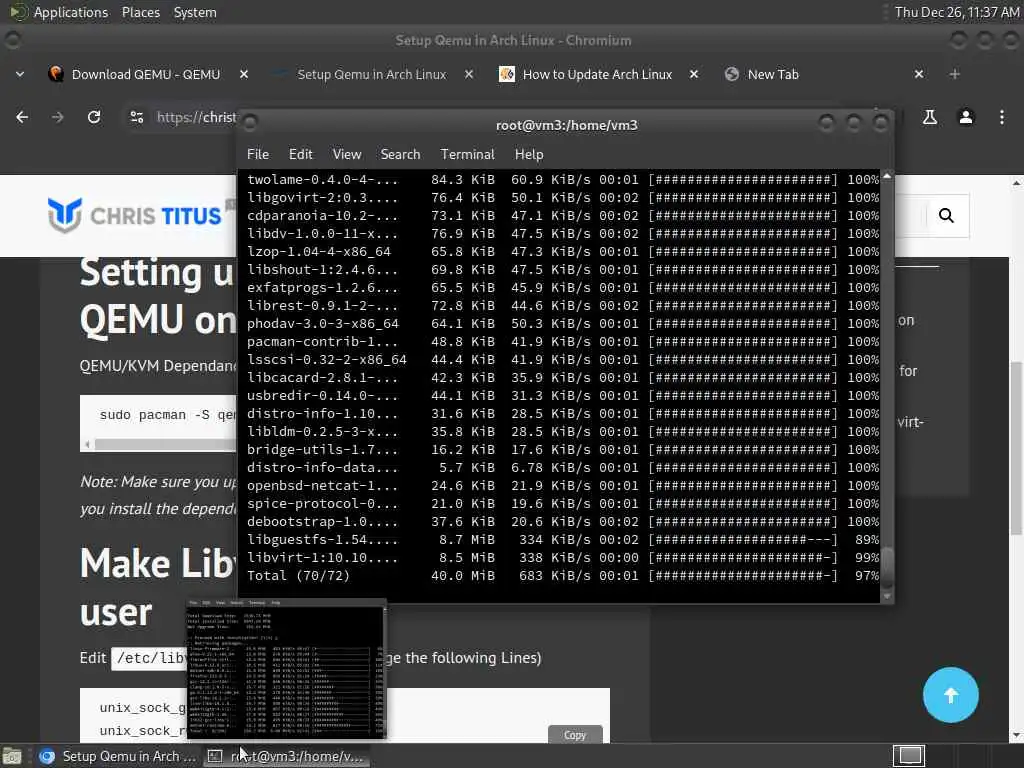Click show desktop icon in bottom panel
Image resolution: width=1024 pixels, height=768 pixels.
pyautogui.click(x=12, y=757)
